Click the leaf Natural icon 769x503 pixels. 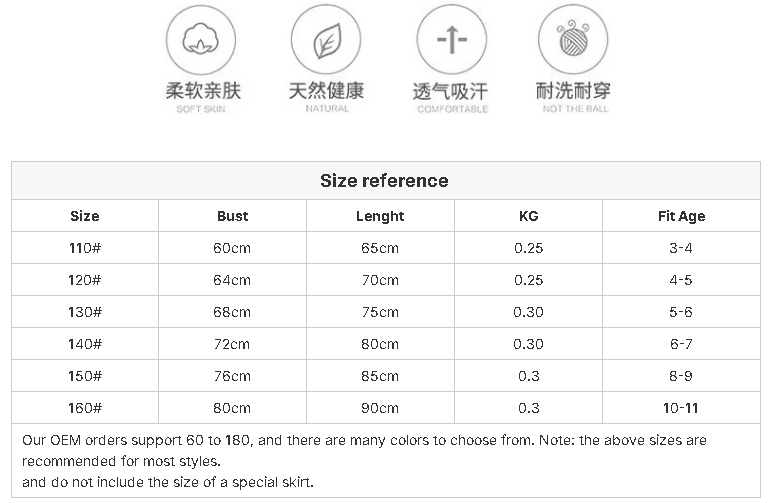(326, 40)
